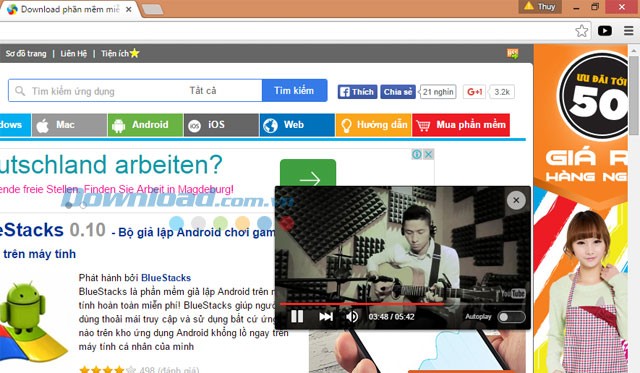
Task: Click the shopping cart icon
Action: [x=423, y=126]
